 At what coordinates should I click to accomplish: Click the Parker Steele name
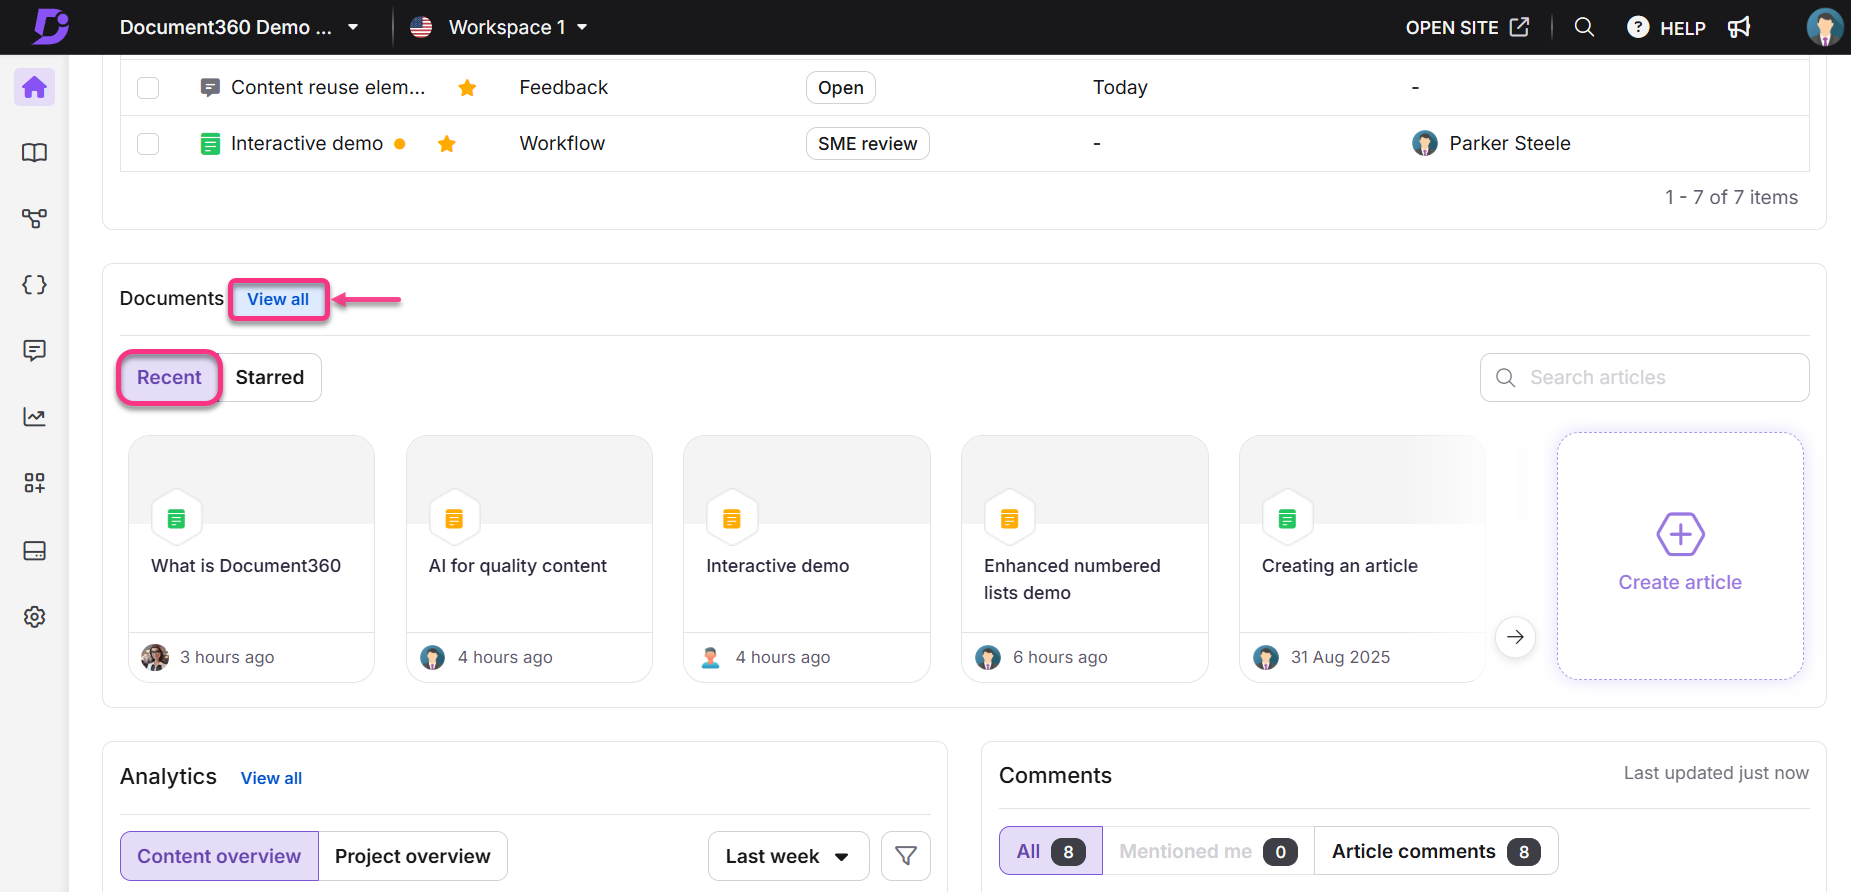1510,143
